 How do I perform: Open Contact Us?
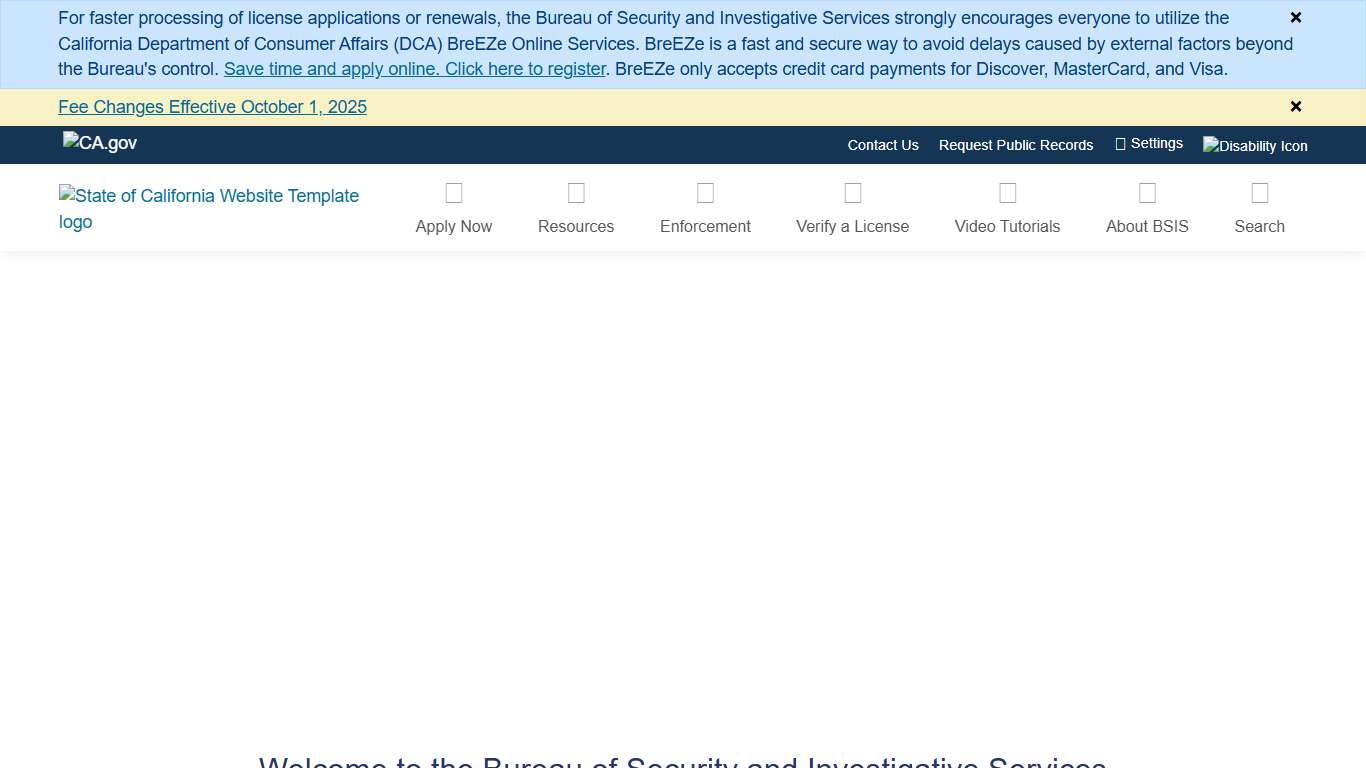[882, 145]
